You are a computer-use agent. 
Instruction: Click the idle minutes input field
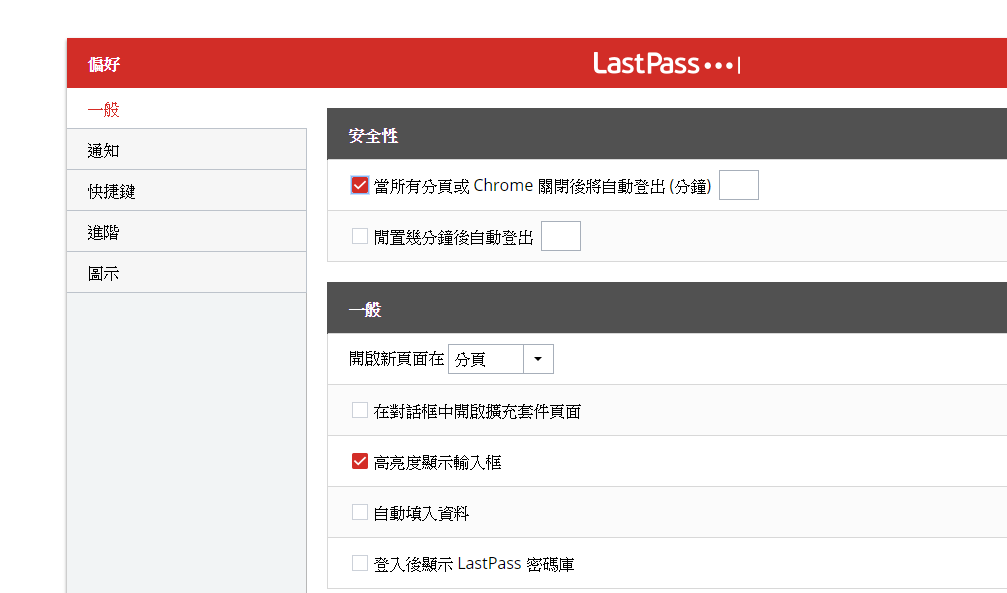pyautogui.click(x=561, y=236)
